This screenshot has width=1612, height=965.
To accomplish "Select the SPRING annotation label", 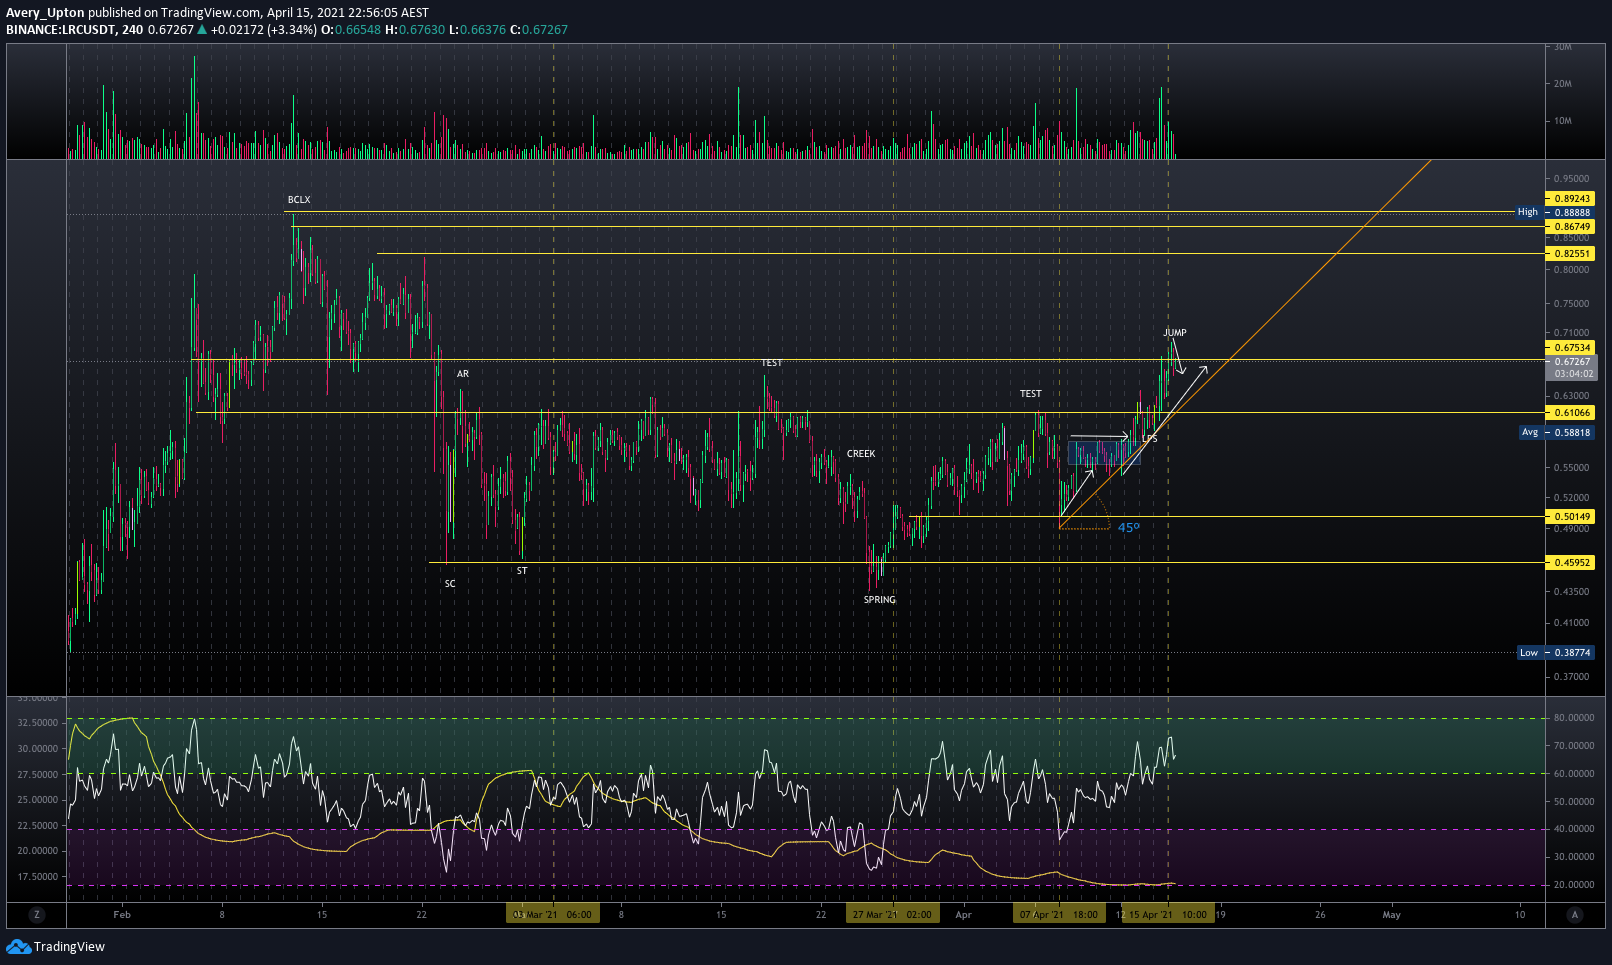I will [880, 600].
